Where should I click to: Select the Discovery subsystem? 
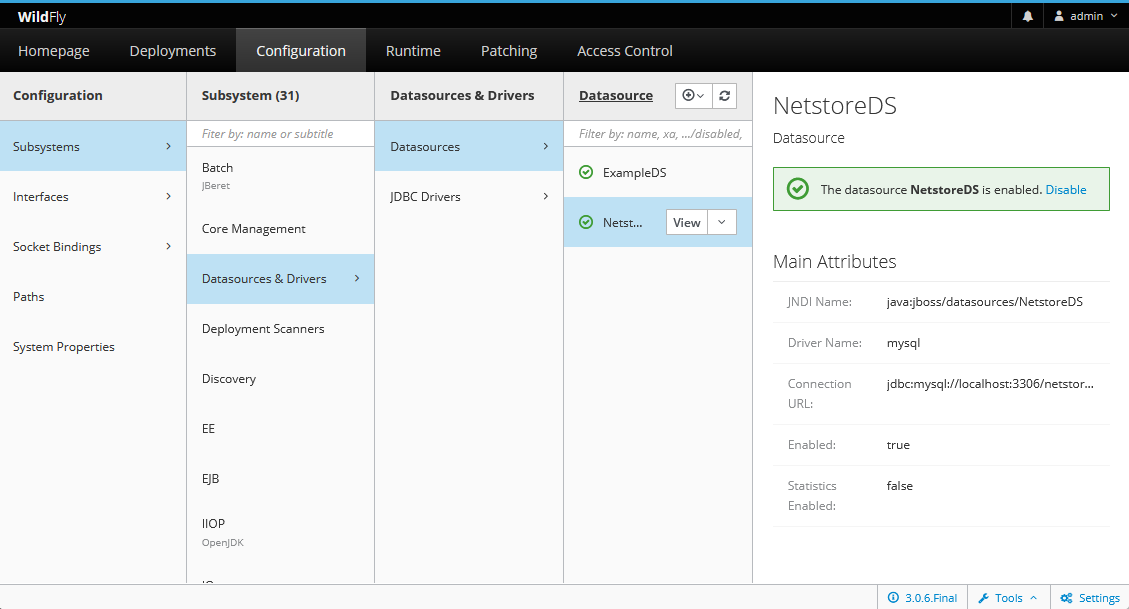280,379
